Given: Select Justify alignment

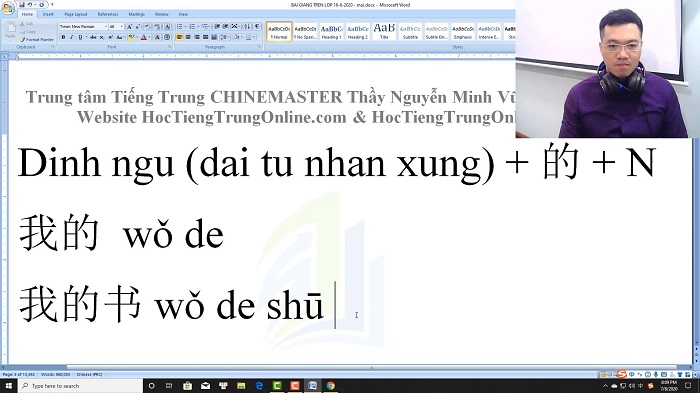Looking at the screenshot, I should point(205,37).
